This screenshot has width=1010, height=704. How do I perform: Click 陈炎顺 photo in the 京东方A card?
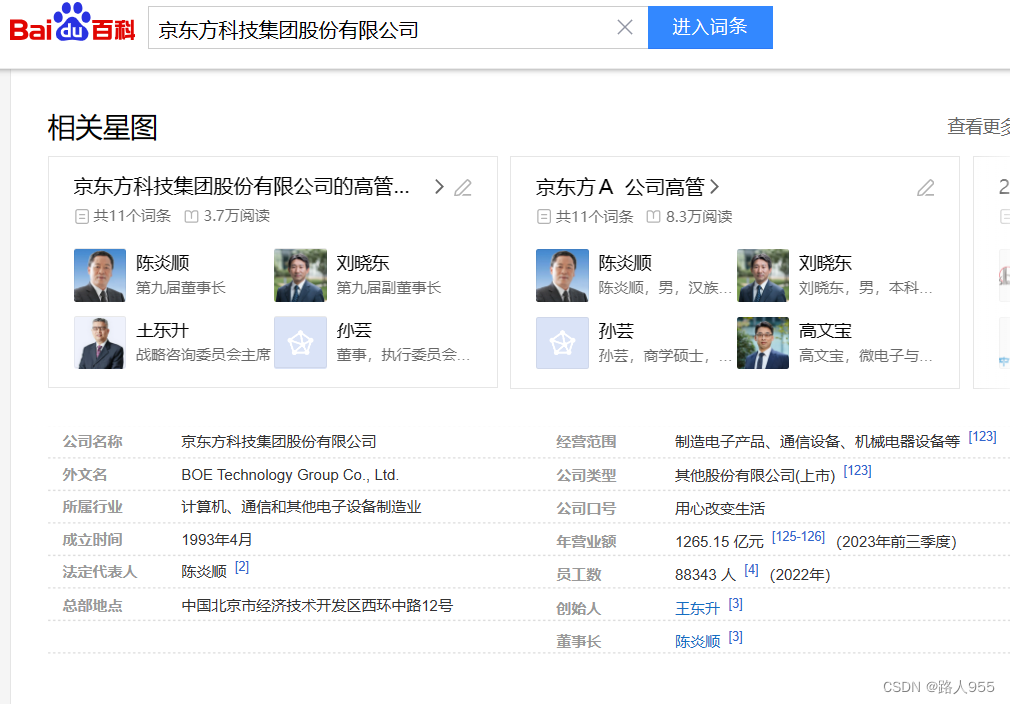pos(562,275)
